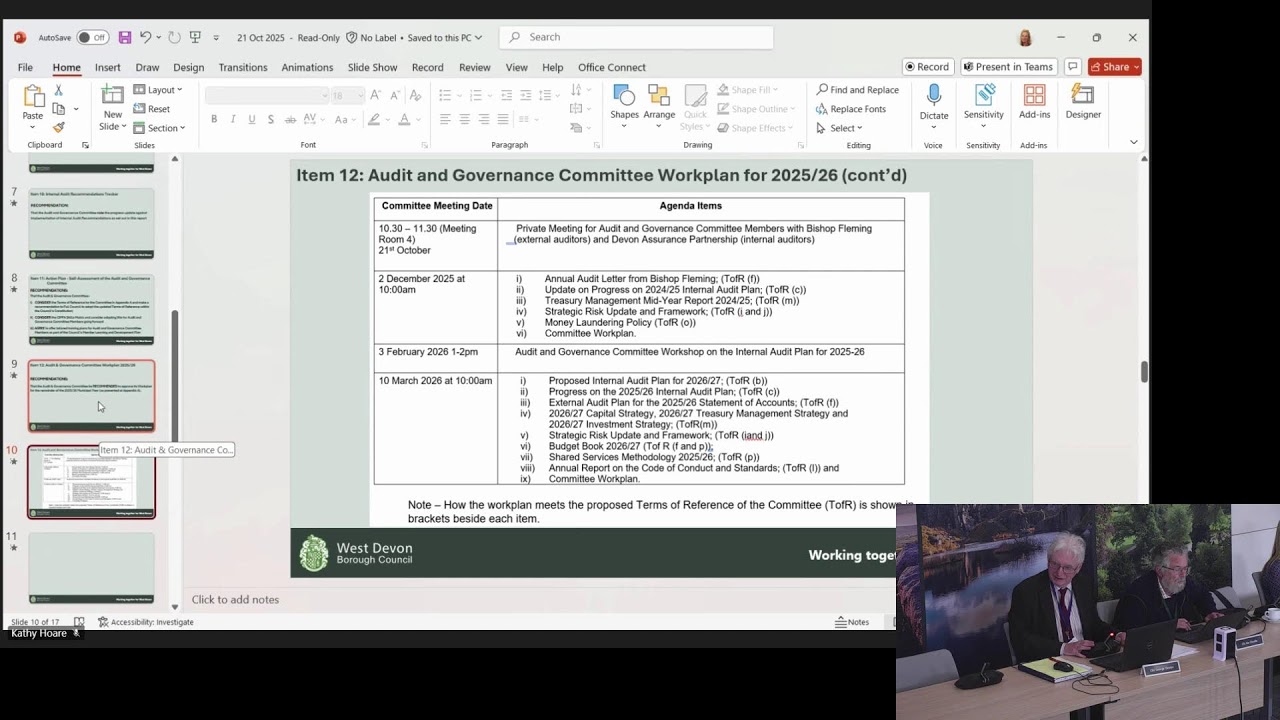Start presentation from beginning icon

coord(196,38)
